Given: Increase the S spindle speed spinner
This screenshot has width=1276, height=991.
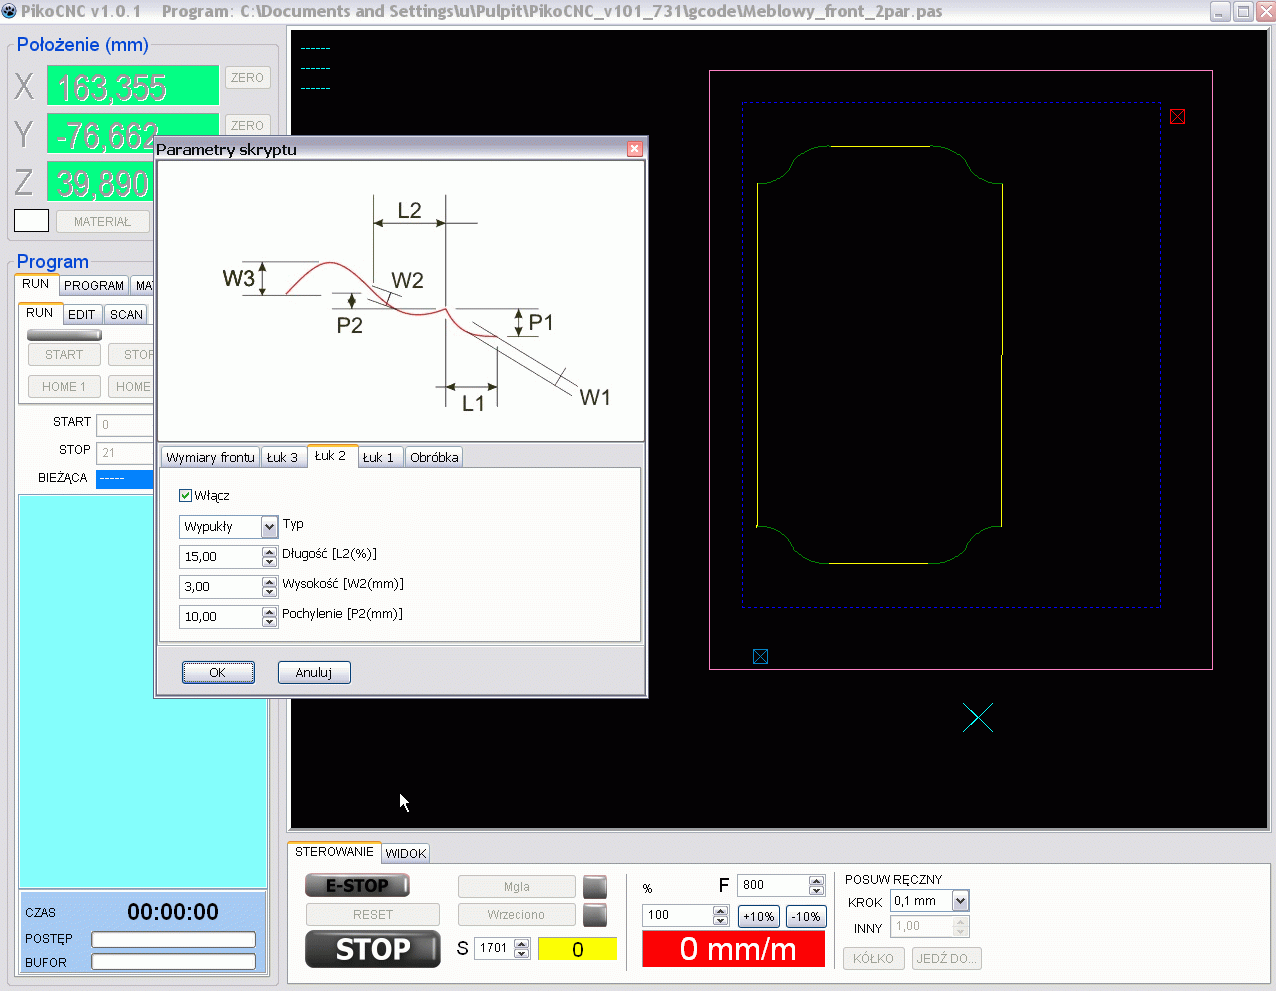Looking at the screenshot, I should coord(521,943).
